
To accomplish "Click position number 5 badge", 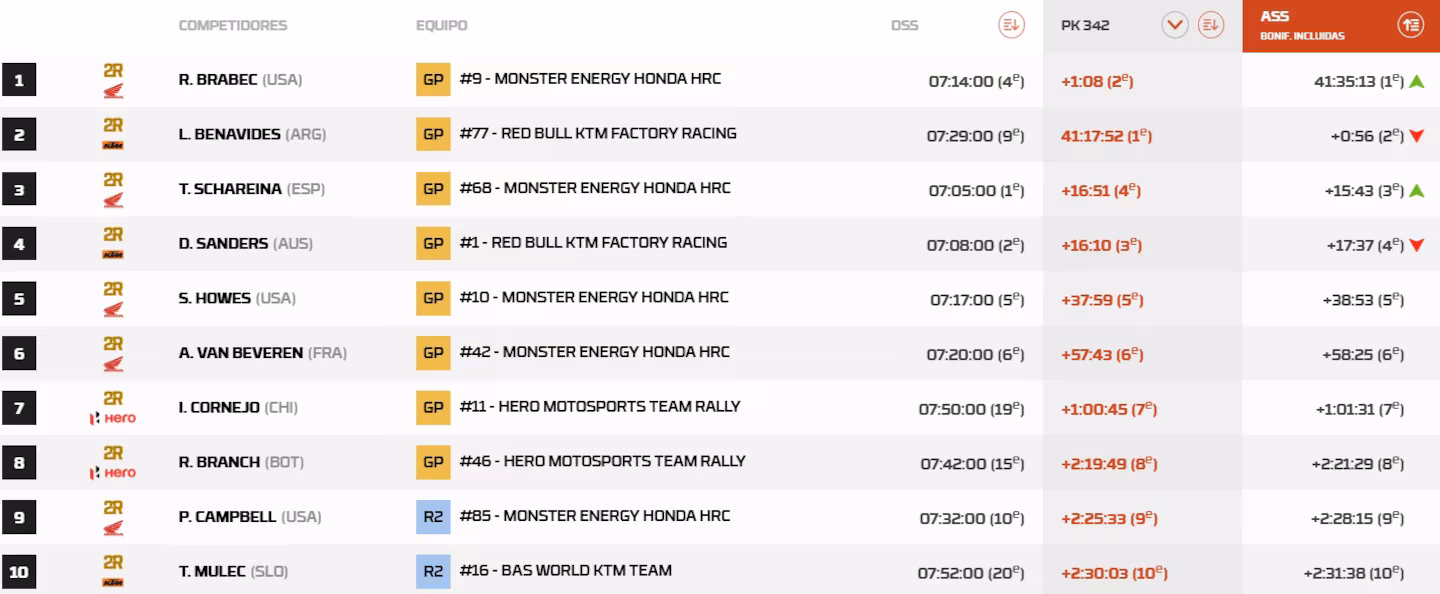I will 19,298.
